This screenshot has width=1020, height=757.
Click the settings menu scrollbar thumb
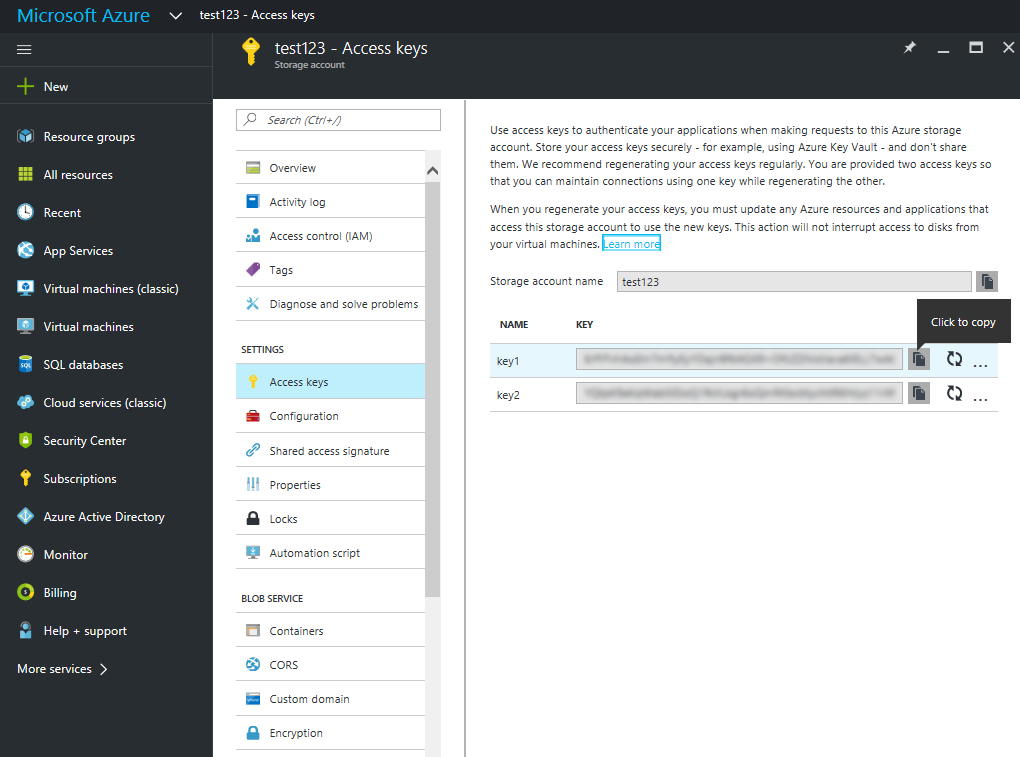(433, 389)
